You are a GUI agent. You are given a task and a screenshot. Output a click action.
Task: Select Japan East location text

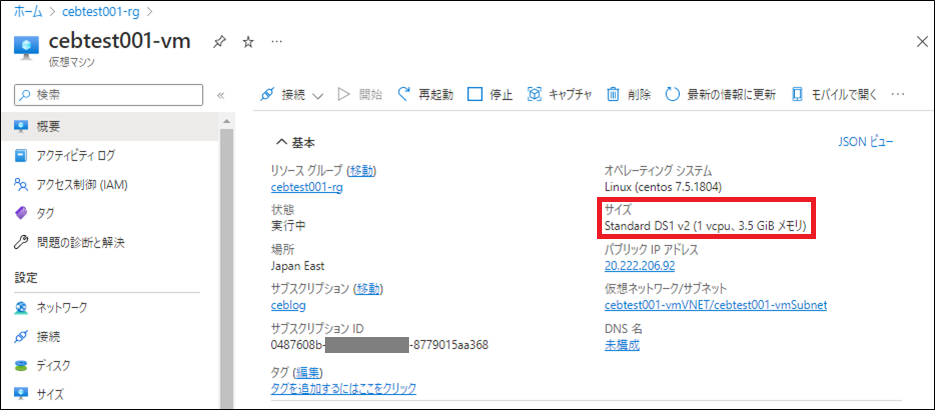click(298, 266)
